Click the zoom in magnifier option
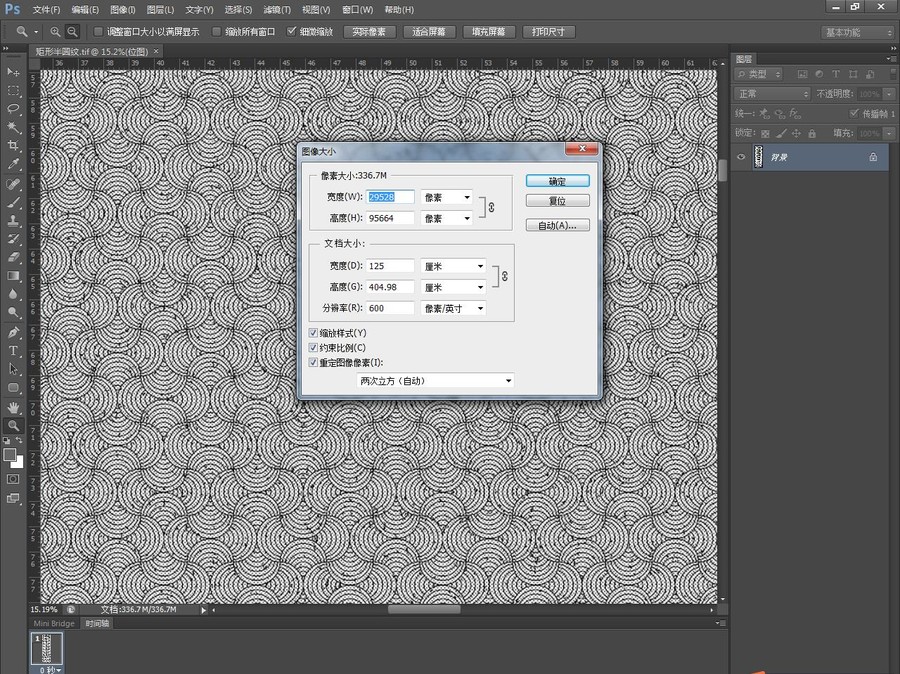 click(55, 32)
